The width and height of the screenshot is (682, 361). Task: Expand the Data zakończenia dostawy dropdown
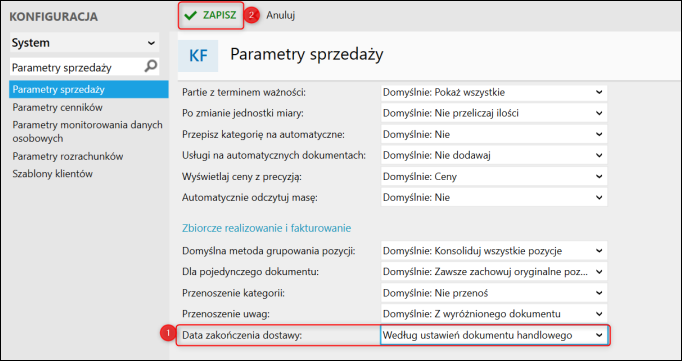tap(494, 335)
